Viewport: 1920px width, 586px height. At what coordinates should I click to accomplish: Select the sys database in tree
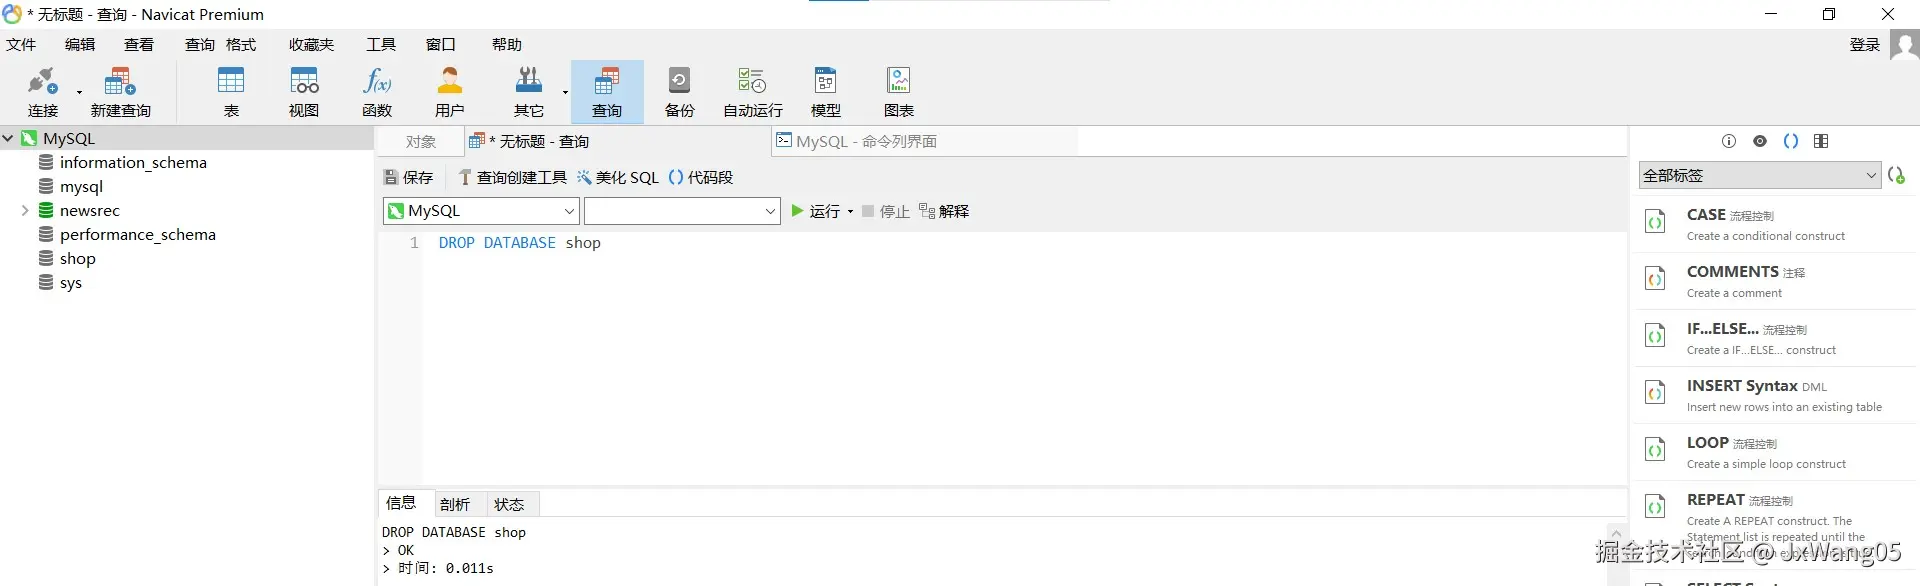(x=70, y=282)
